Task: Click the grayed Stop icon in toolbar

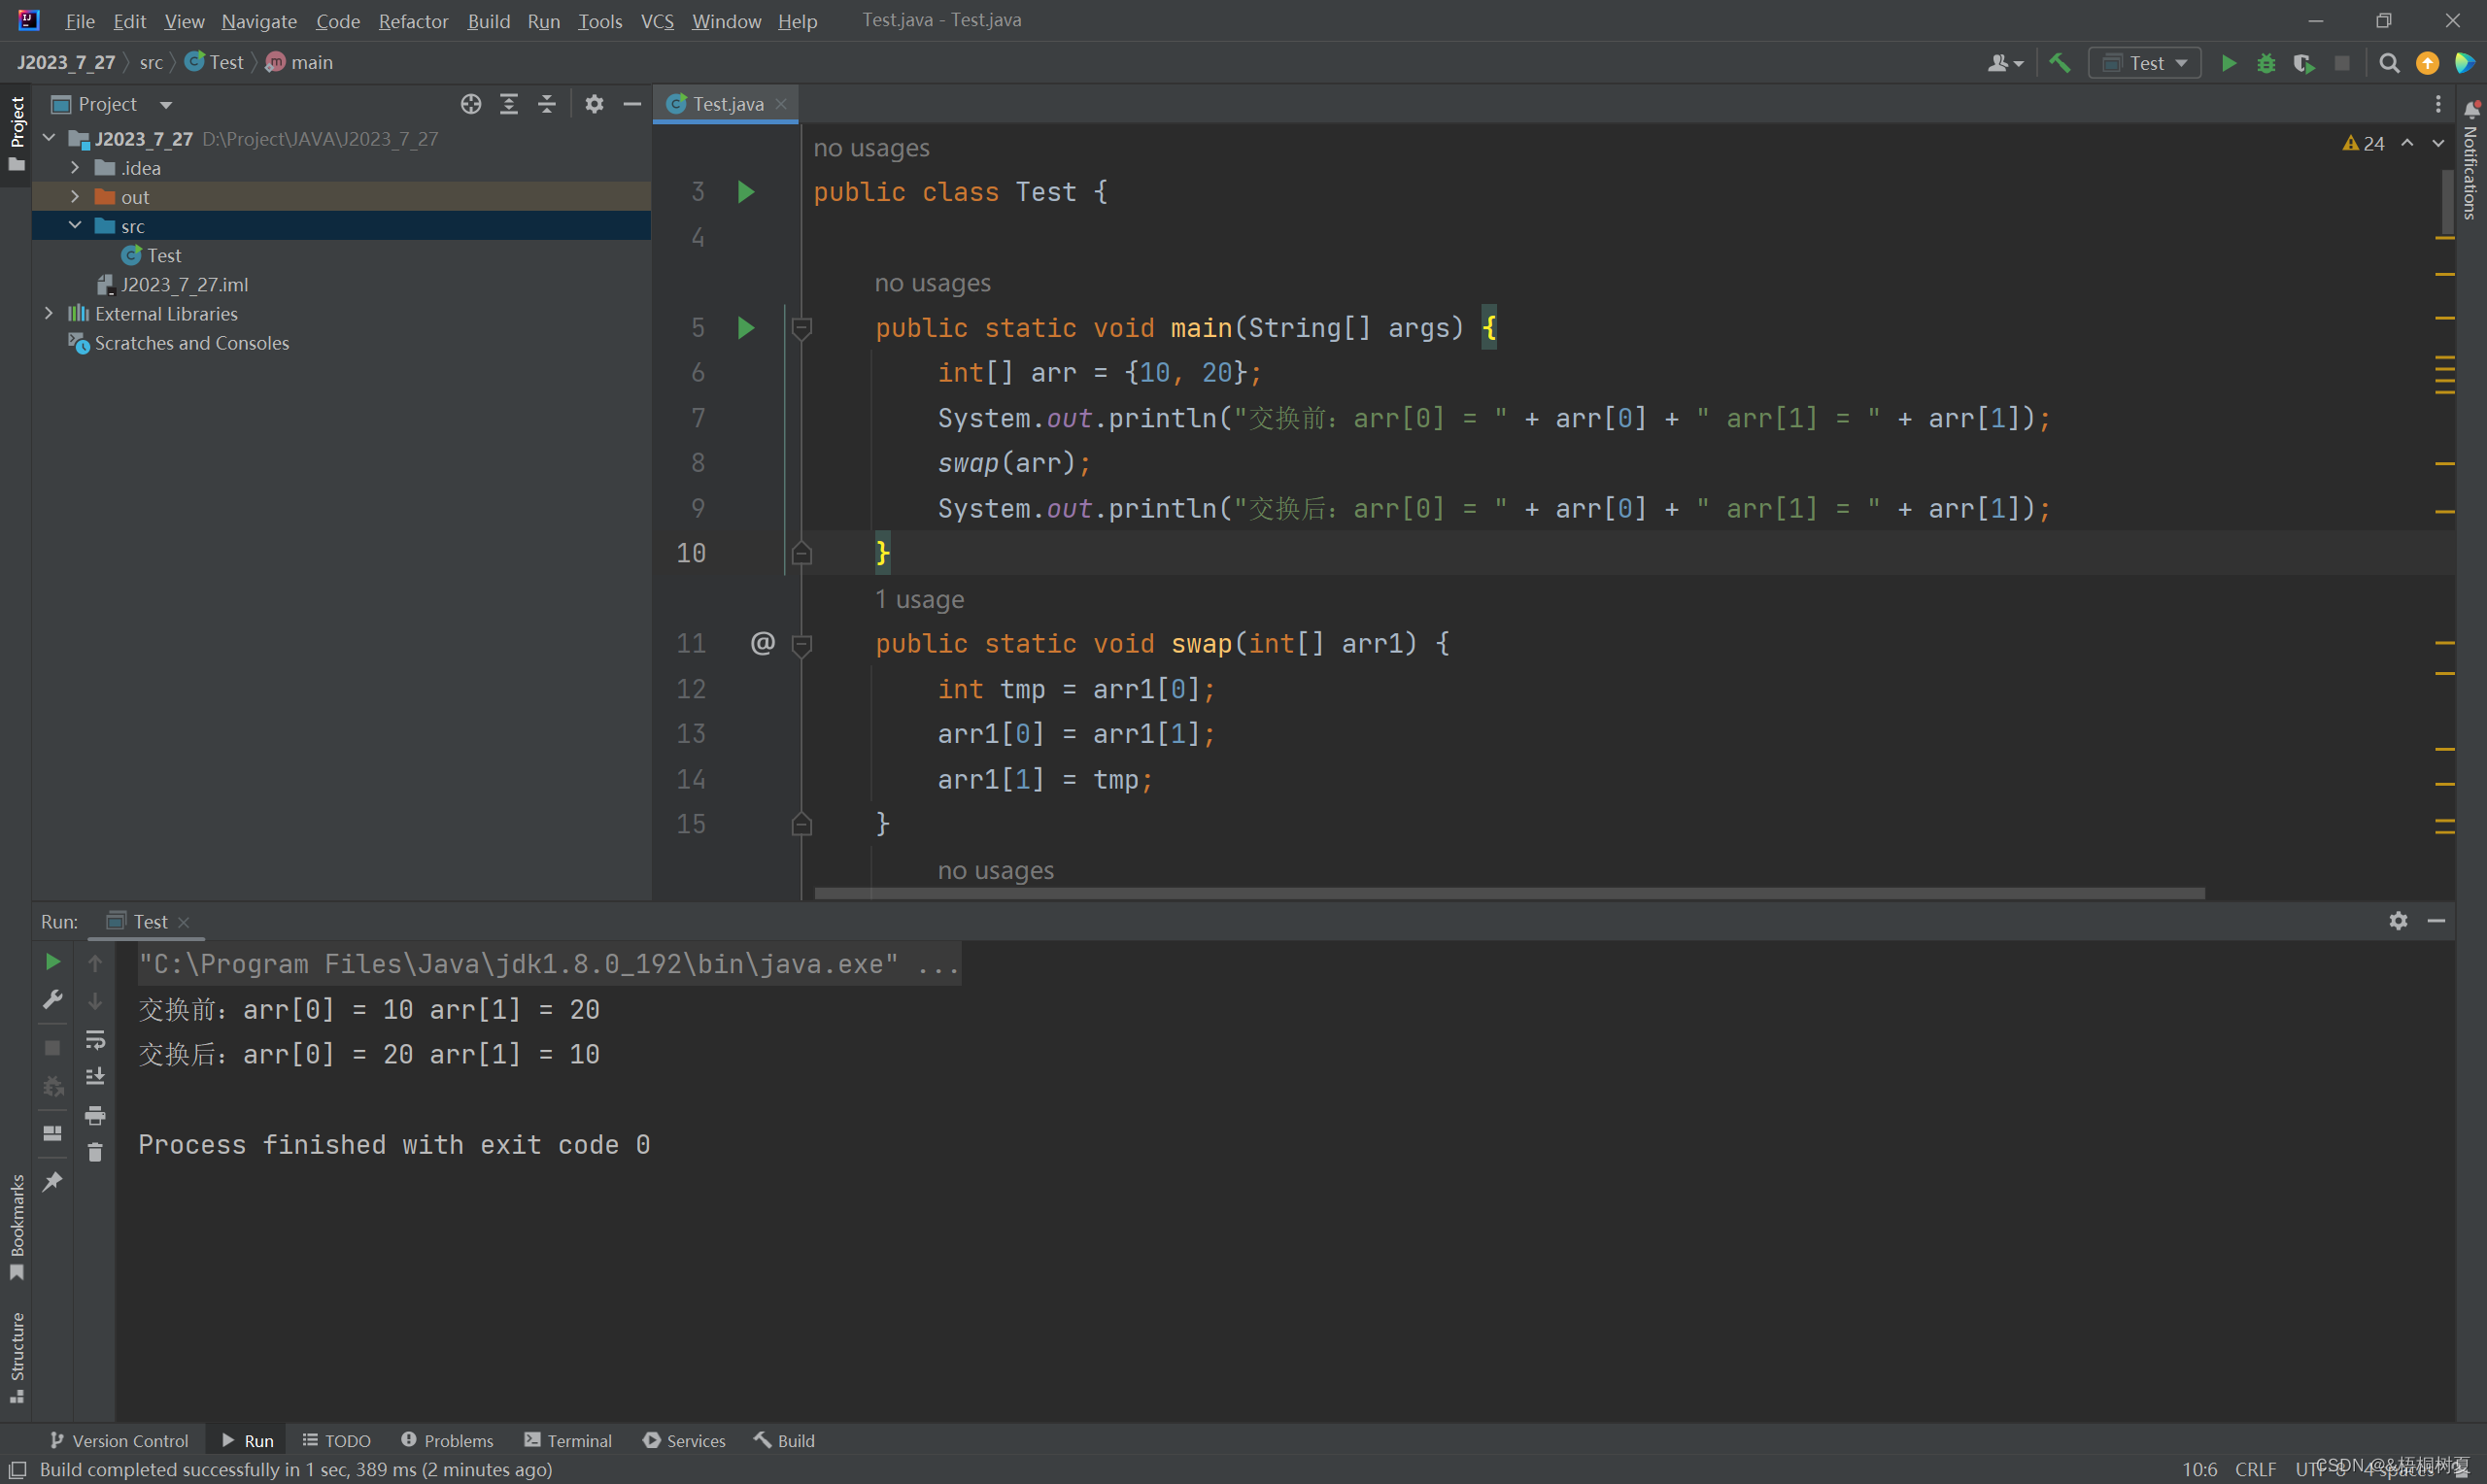Action: 2342,63
